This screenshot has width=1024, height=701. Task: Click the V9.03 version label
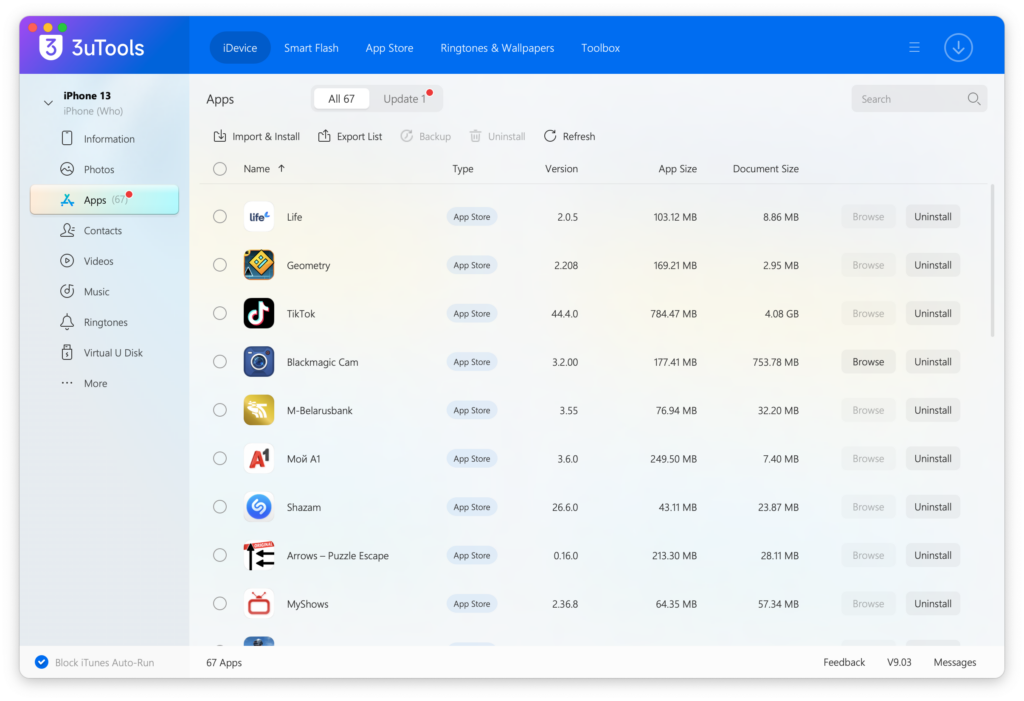point(899,662)
